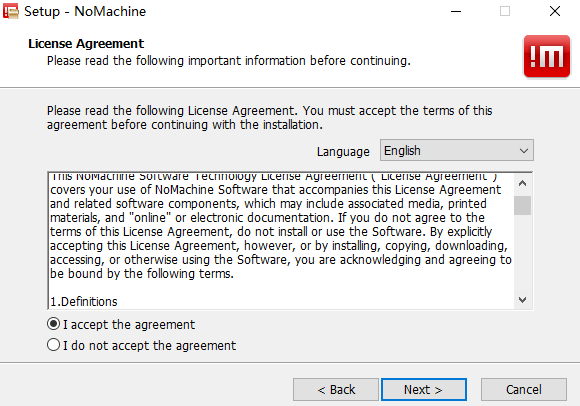Close the NoMachine setup window
Image resolution: width=580 pixels, height=406 pixels.
[554, 11]
